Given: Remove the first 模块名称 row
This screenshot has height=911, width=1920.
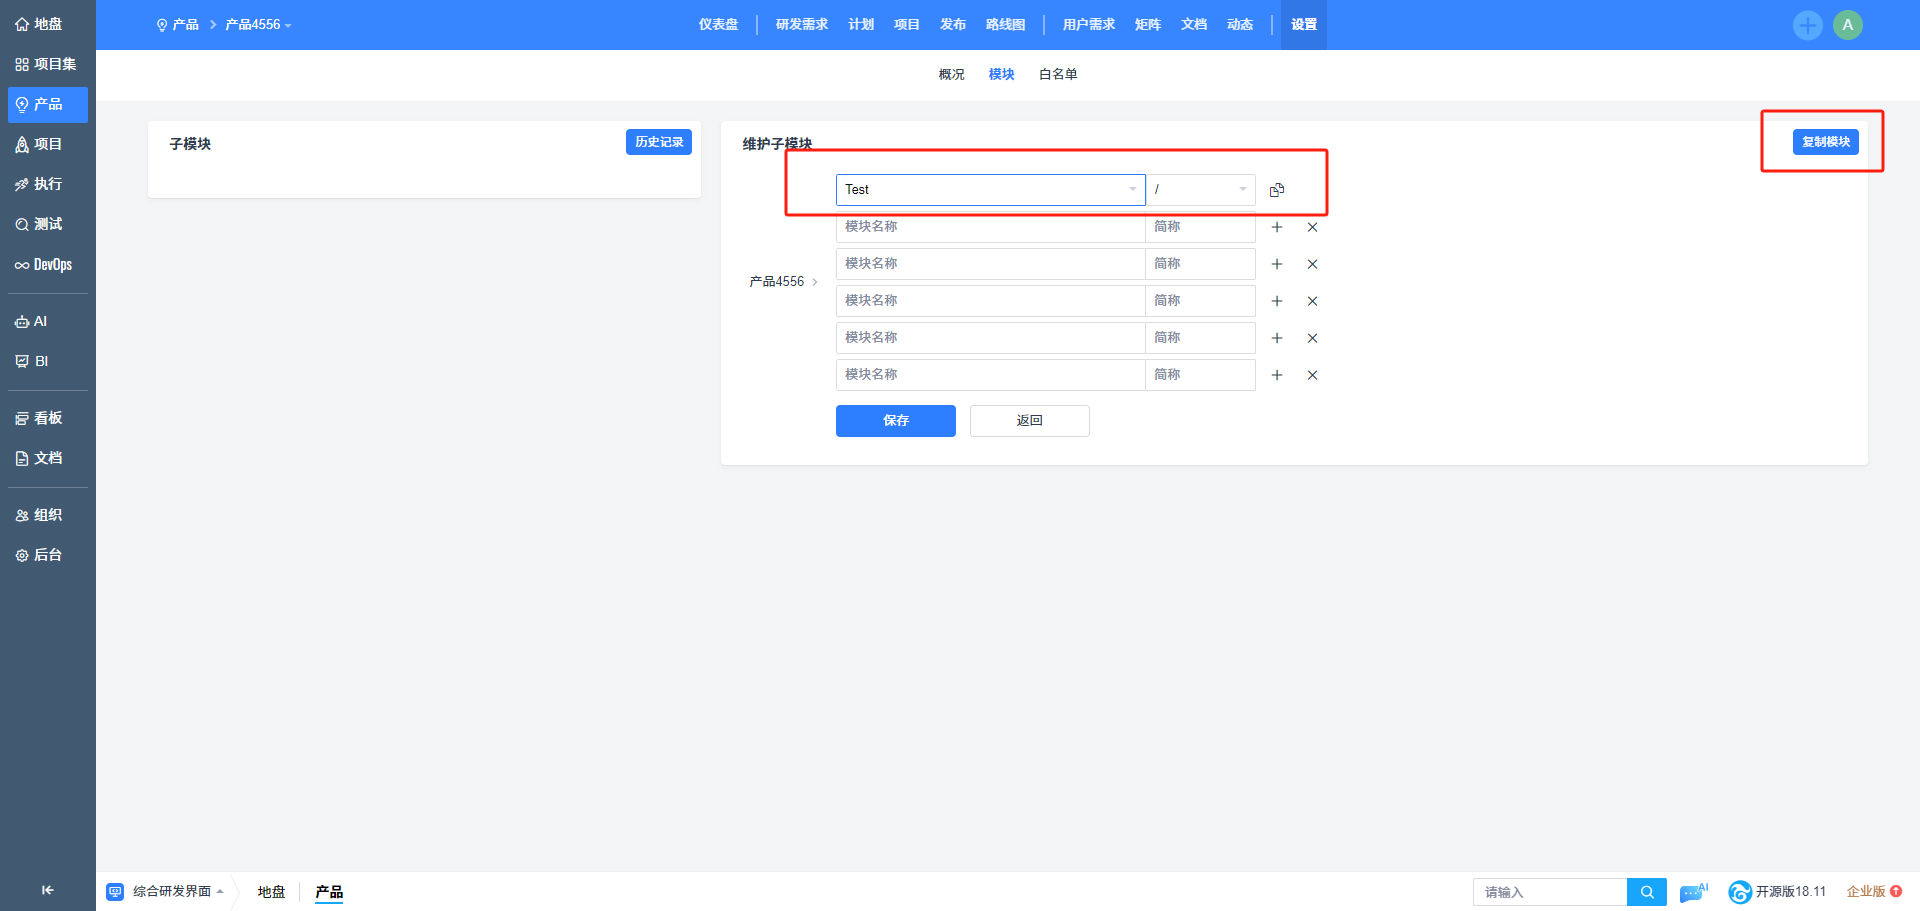Looking at the screenshot, I should pyautogui.click(x=1313, y=227).
